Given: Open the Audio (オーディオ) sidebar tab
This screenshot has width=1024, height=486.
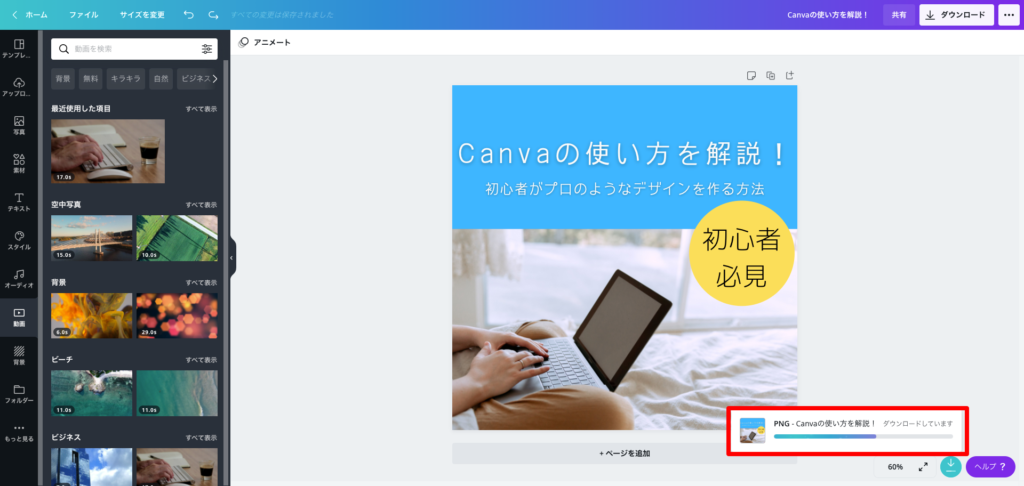Looking at the screenshot, I should (x=19, y=279).
